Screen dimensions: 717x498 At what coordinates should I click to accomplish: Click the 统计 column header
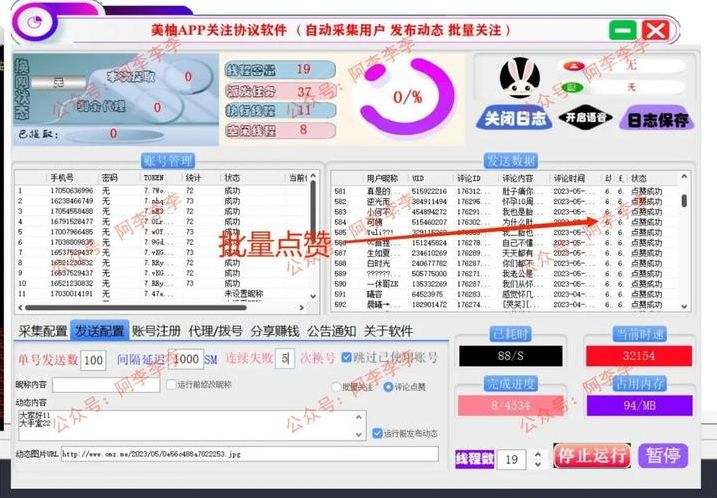193,177
